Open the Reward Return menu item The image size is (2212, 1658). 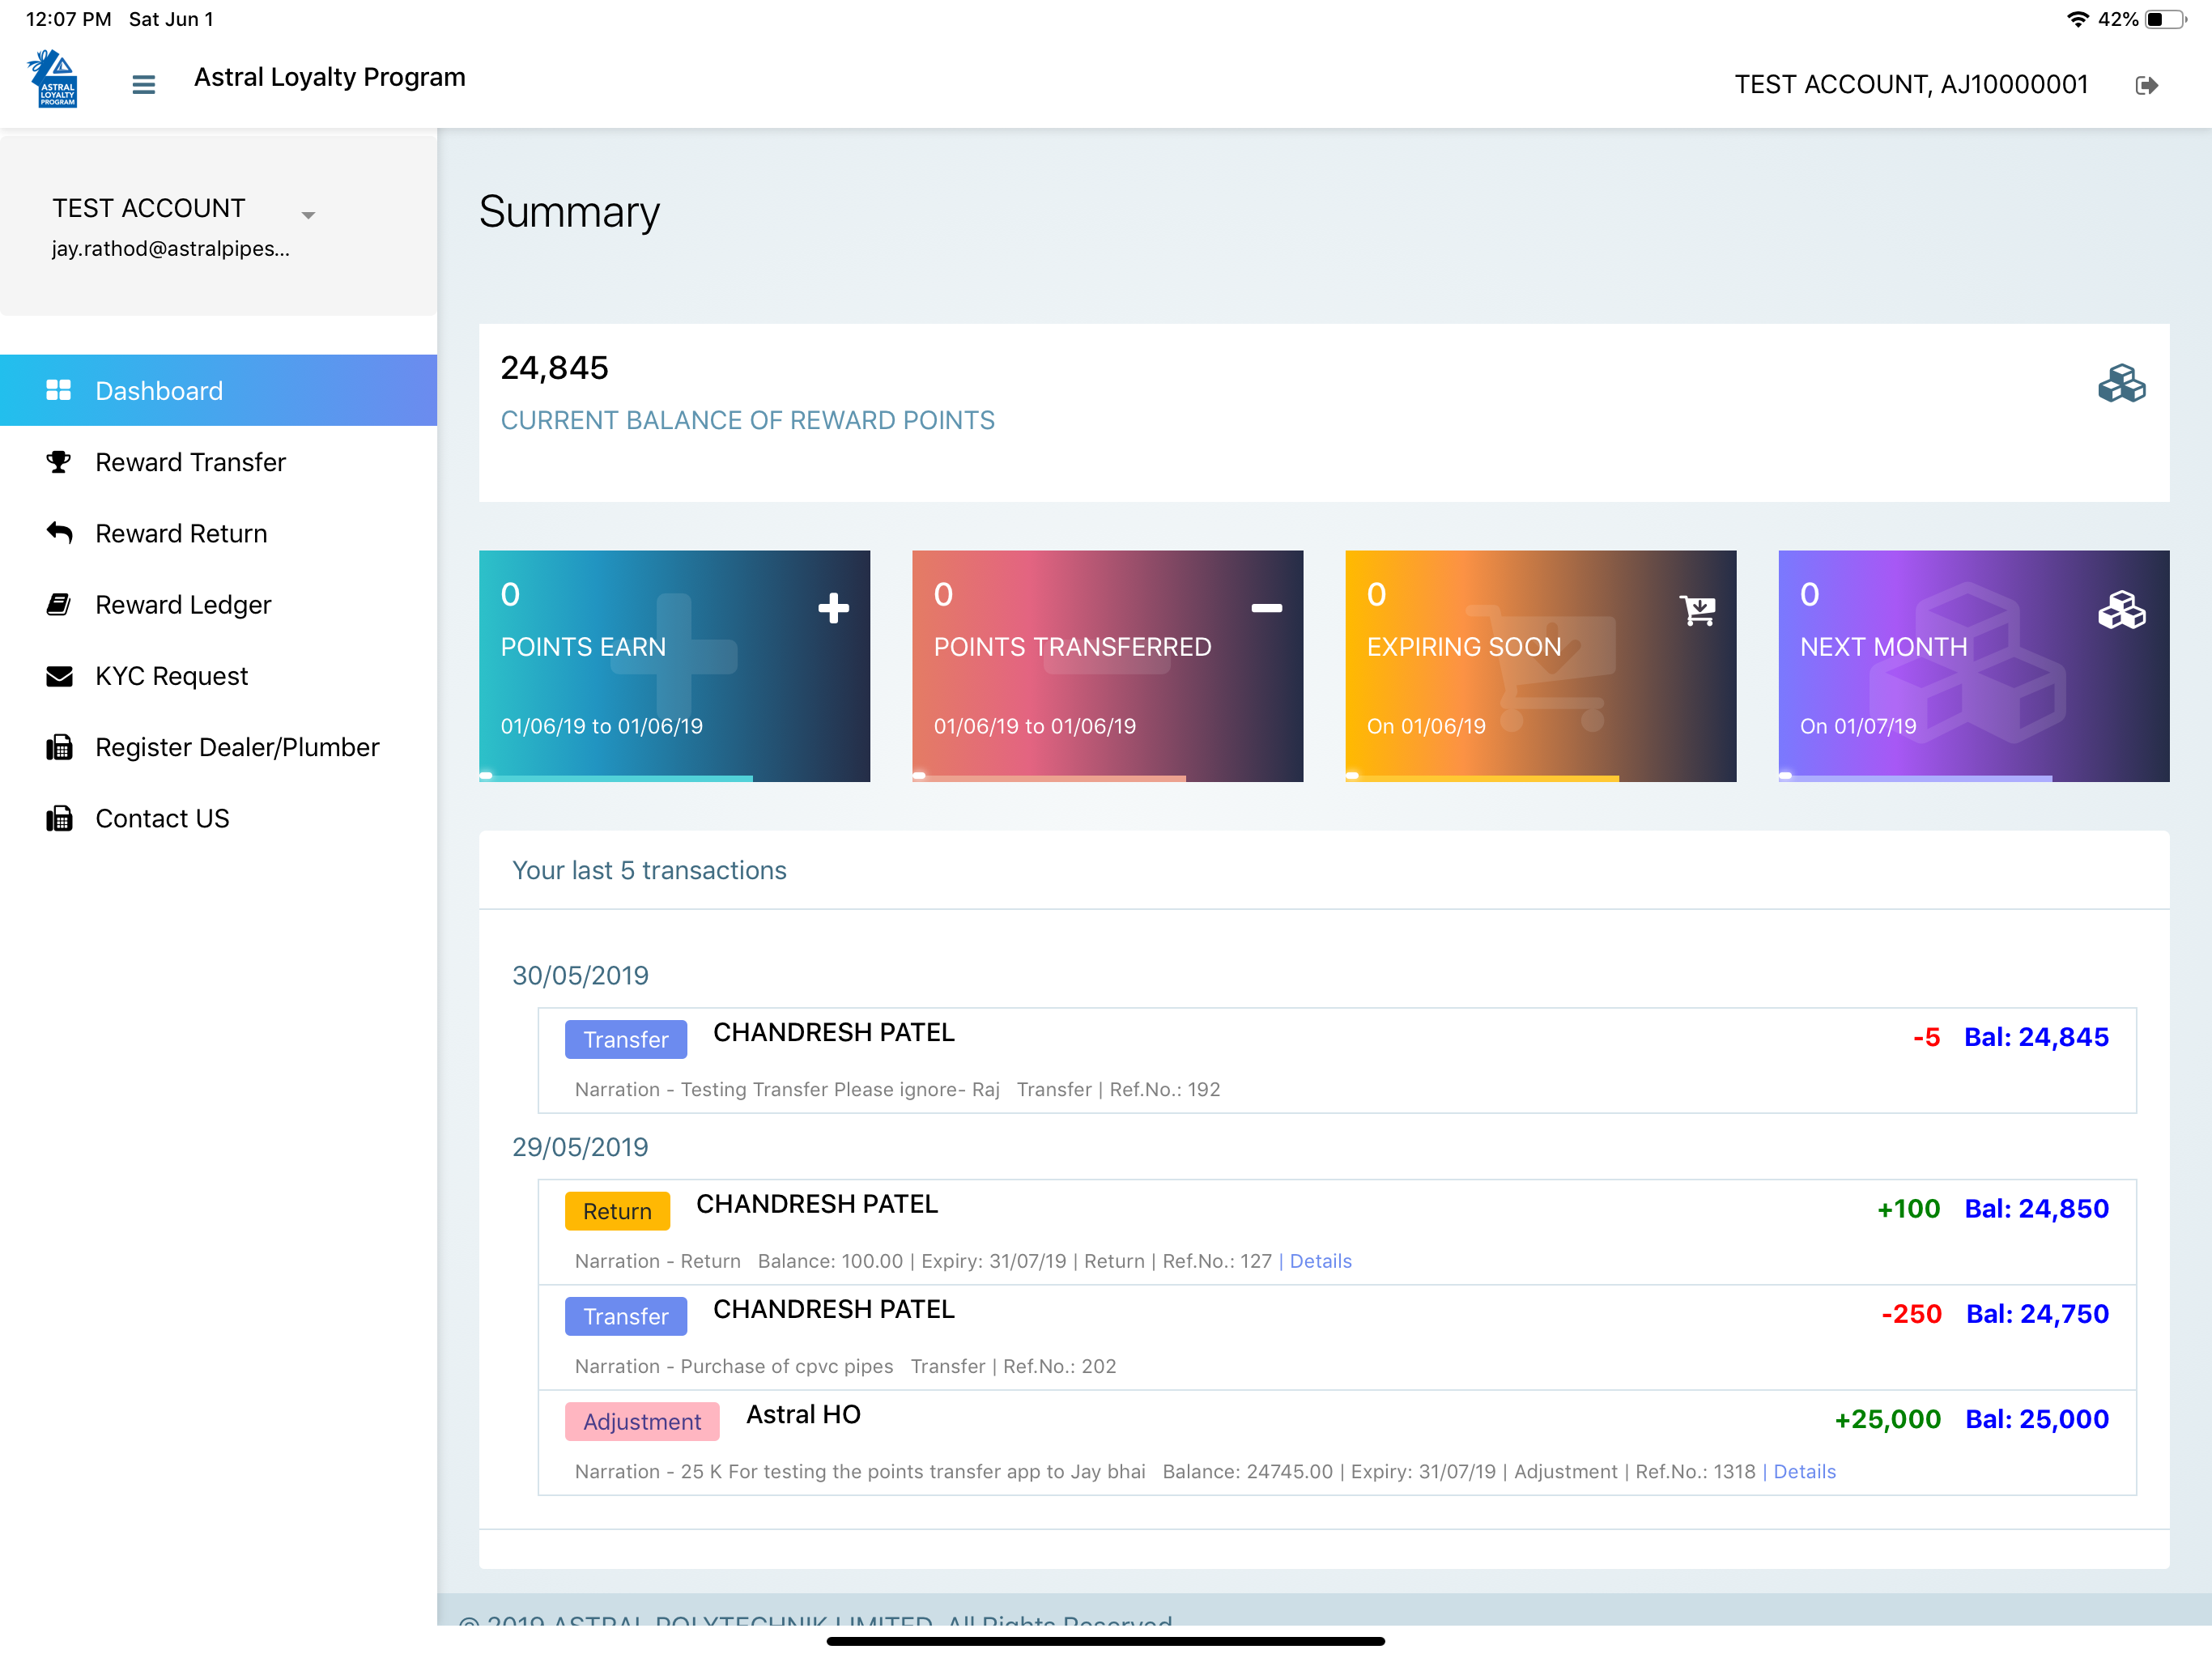(218, 533)
